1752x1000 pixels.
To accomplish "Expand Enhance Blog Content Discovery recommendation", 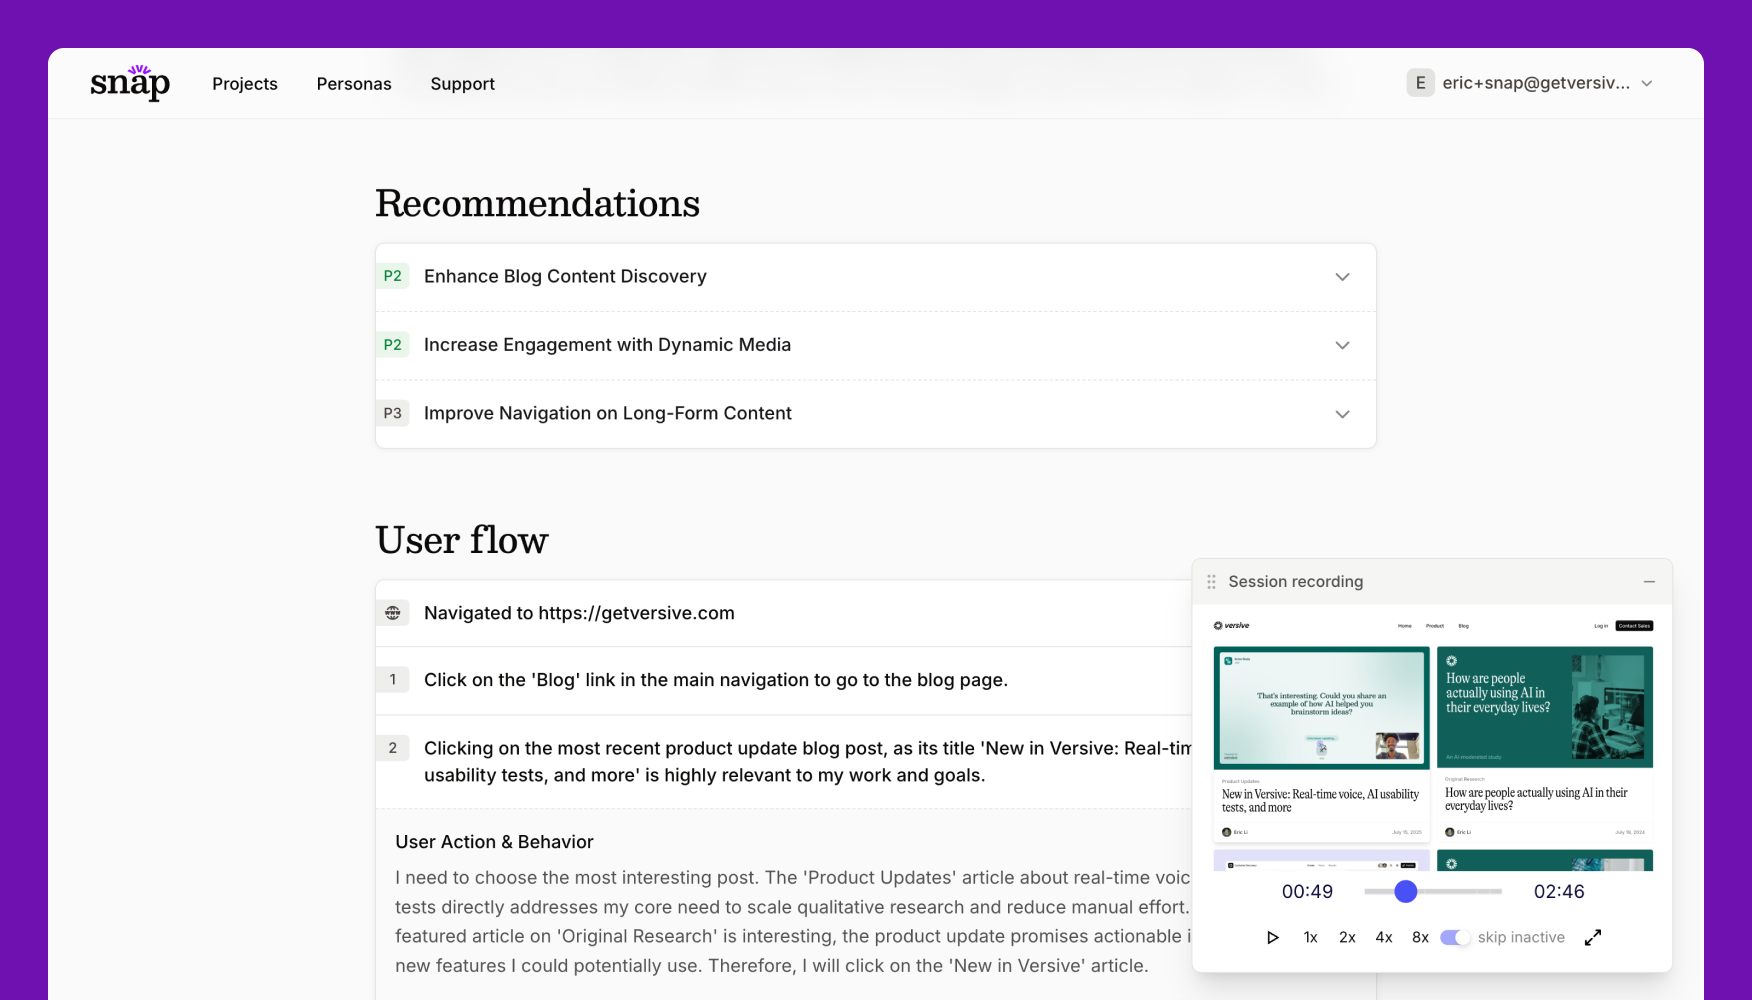I will pyautogui.click(x=1342, y=277).
